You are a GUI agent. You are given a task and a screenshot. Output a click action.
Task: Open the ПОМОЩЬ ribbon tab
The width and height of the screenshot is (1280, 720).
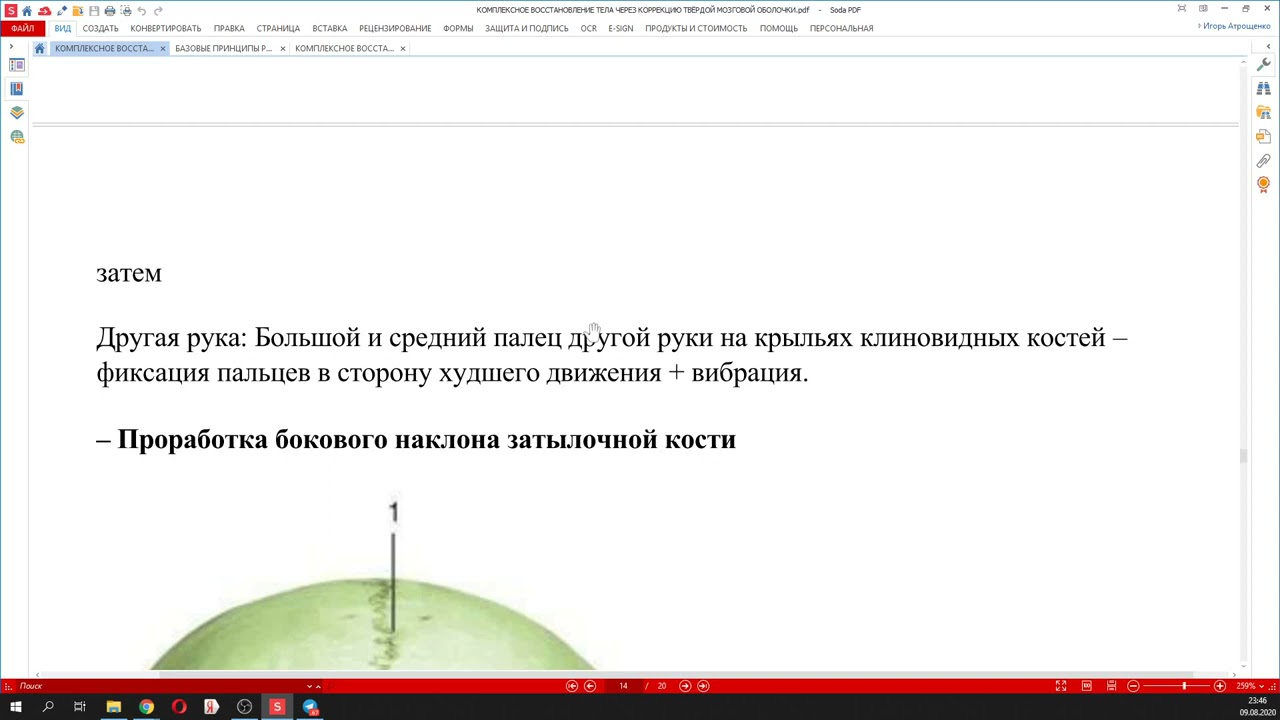coord(779,28)
